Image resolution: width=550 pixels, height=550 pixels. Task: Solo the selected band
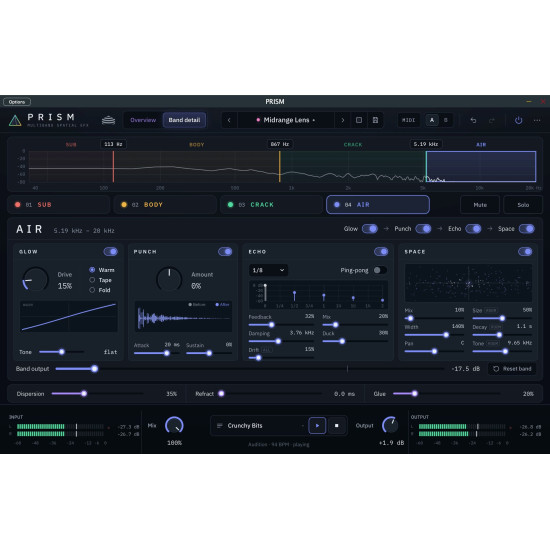click(x=523, y=204)
